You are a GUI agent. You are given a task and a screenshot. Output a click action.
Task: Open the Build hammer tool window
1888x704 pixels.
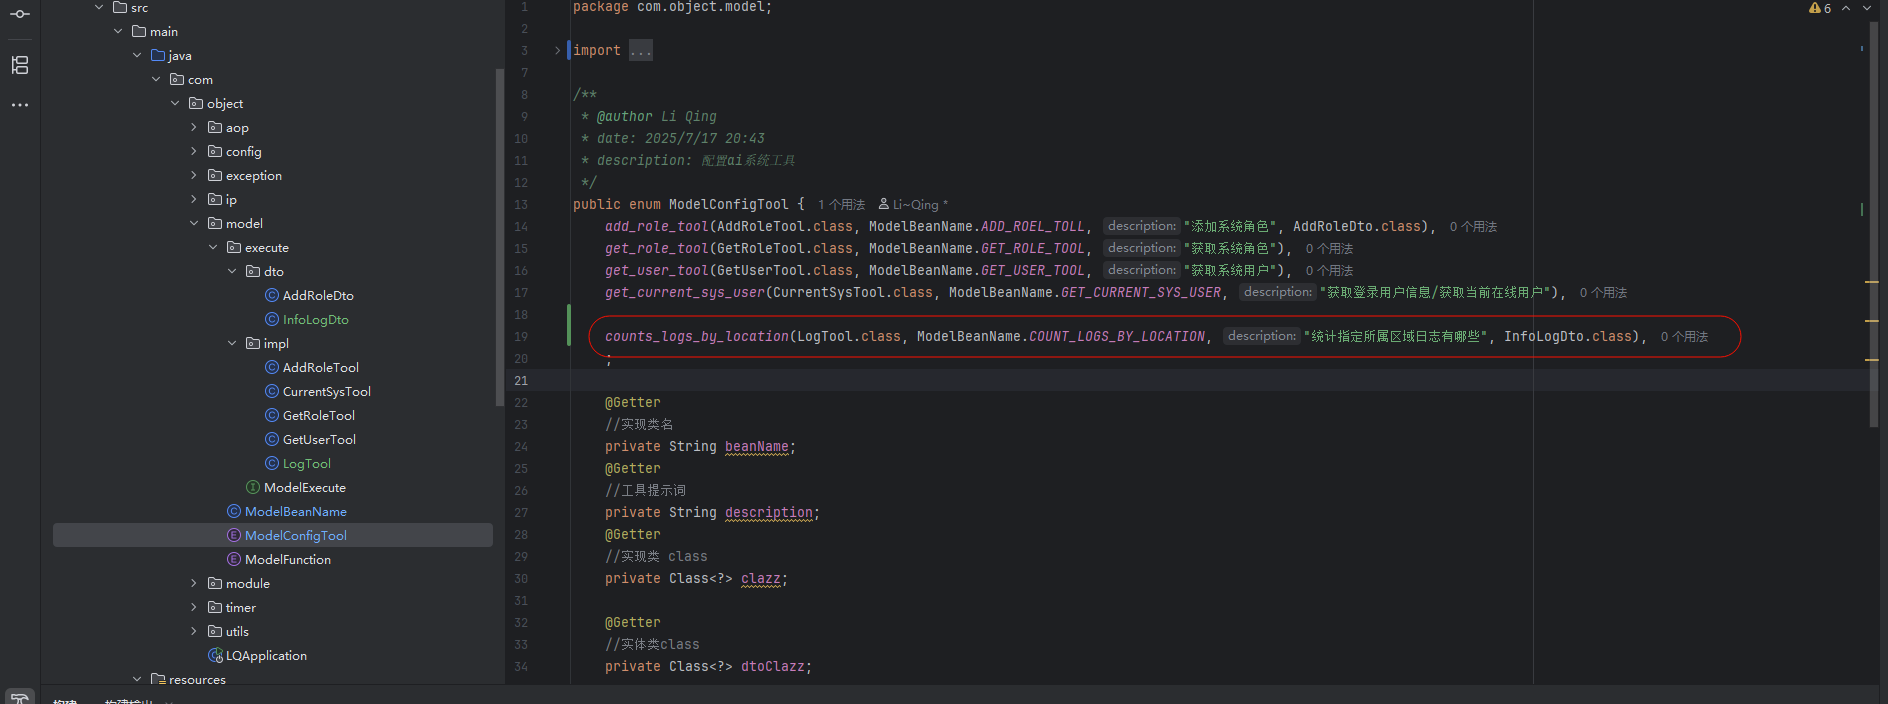point(20,697)
